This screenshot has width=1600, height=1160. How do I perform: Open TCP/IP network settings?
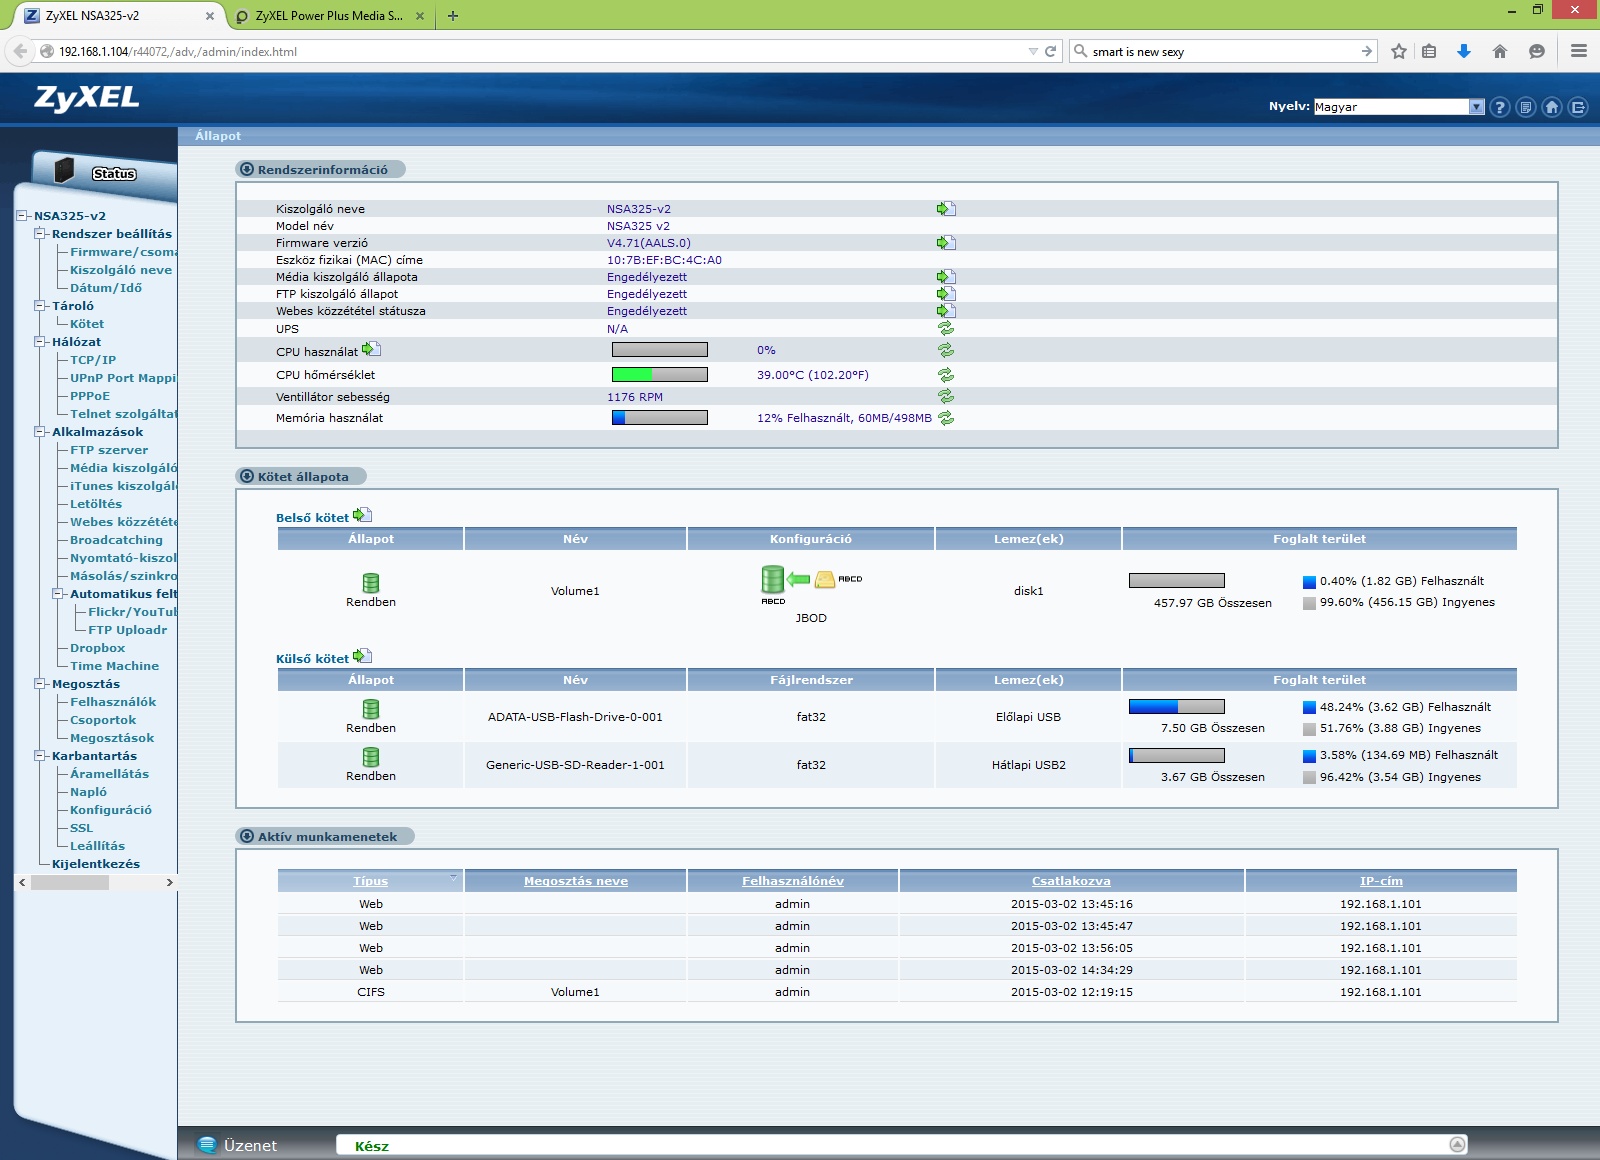pyautogui.click(x=93, y=360)
